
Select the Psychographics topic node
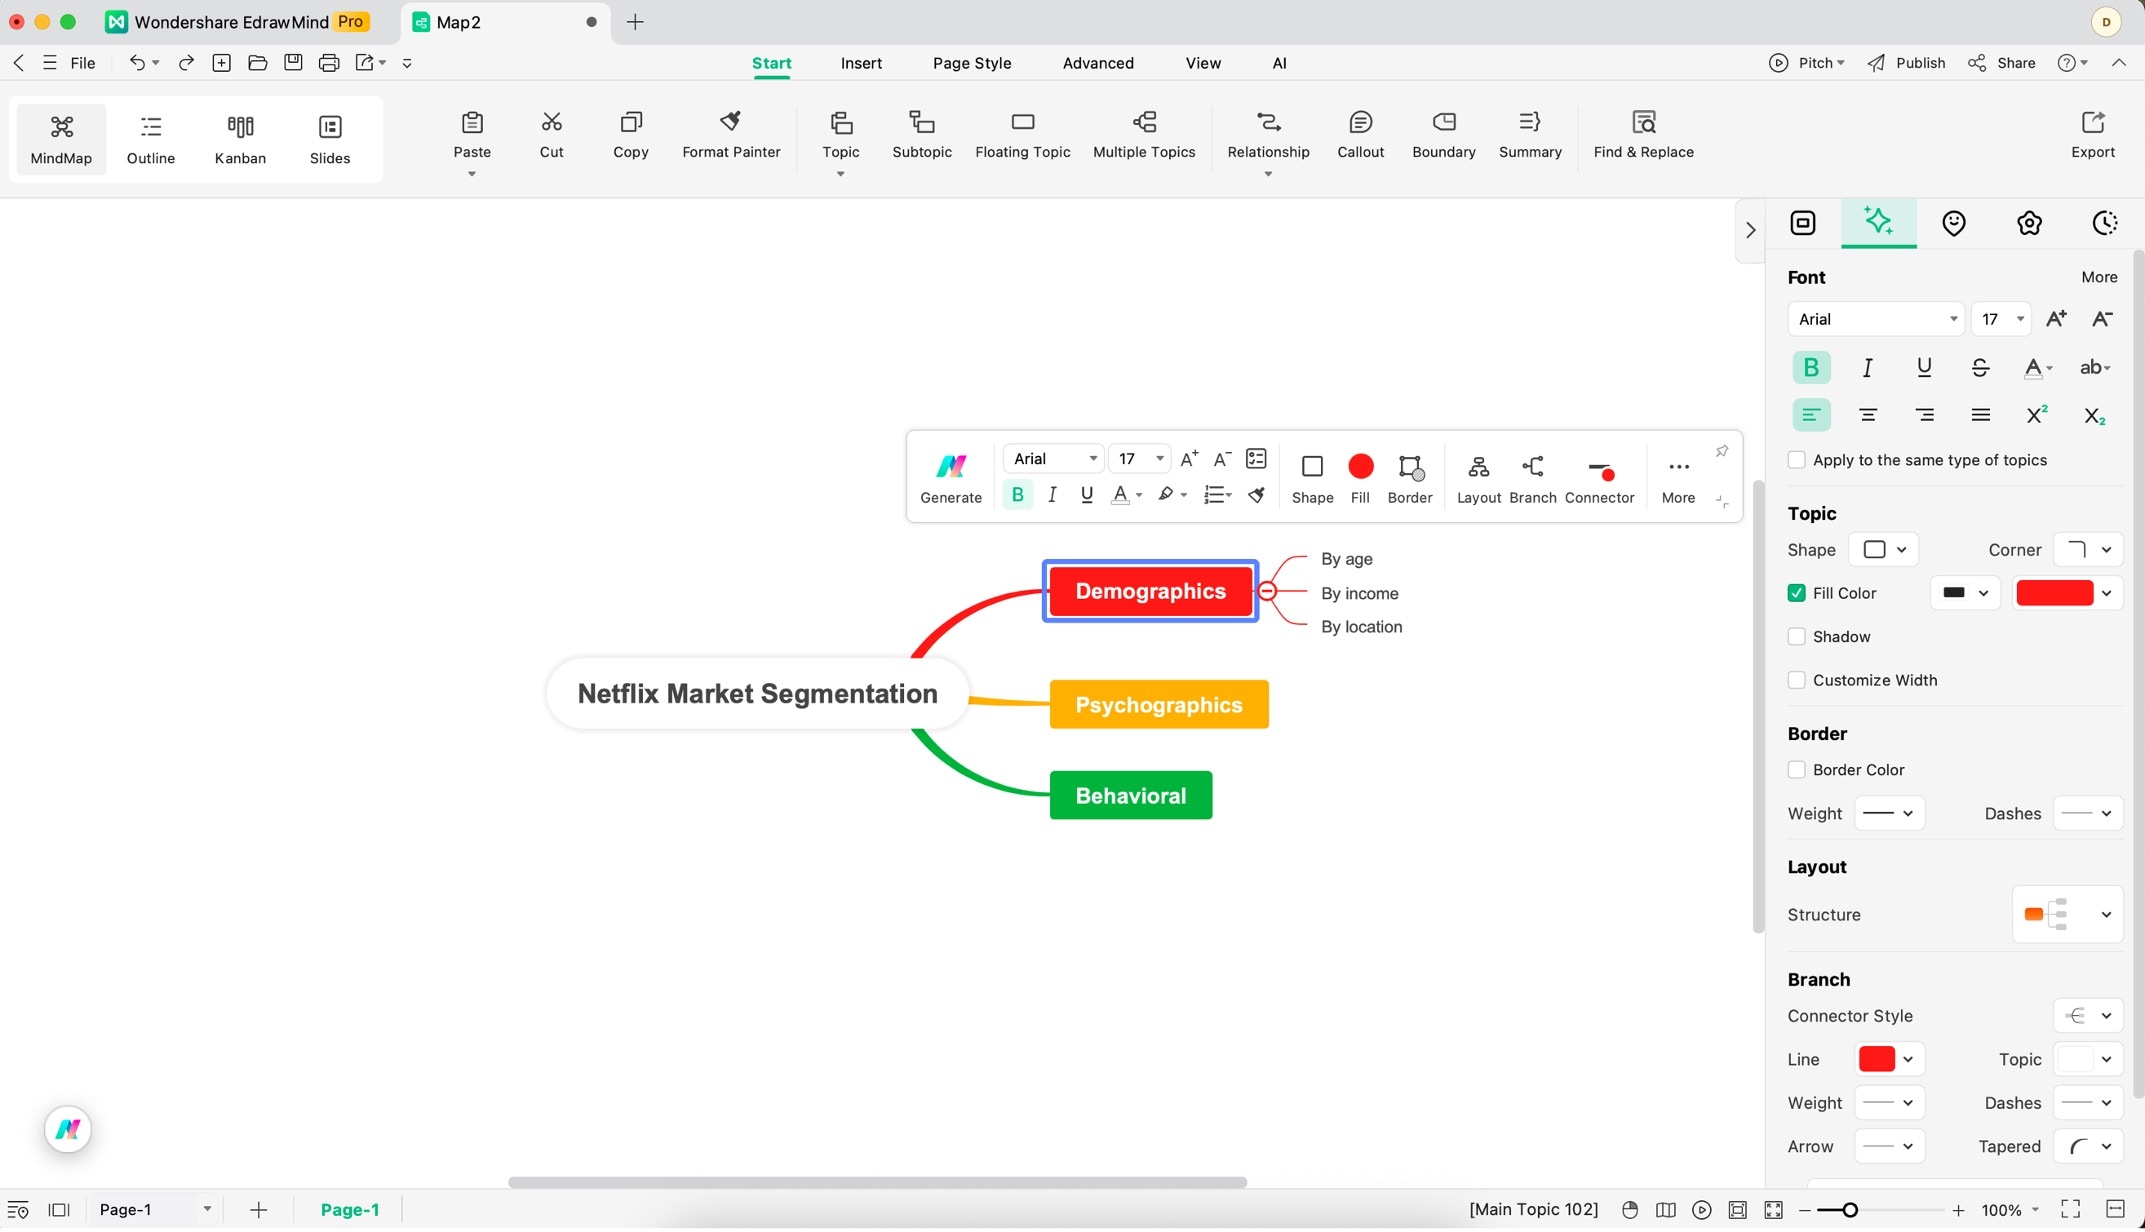(1158, 705)
